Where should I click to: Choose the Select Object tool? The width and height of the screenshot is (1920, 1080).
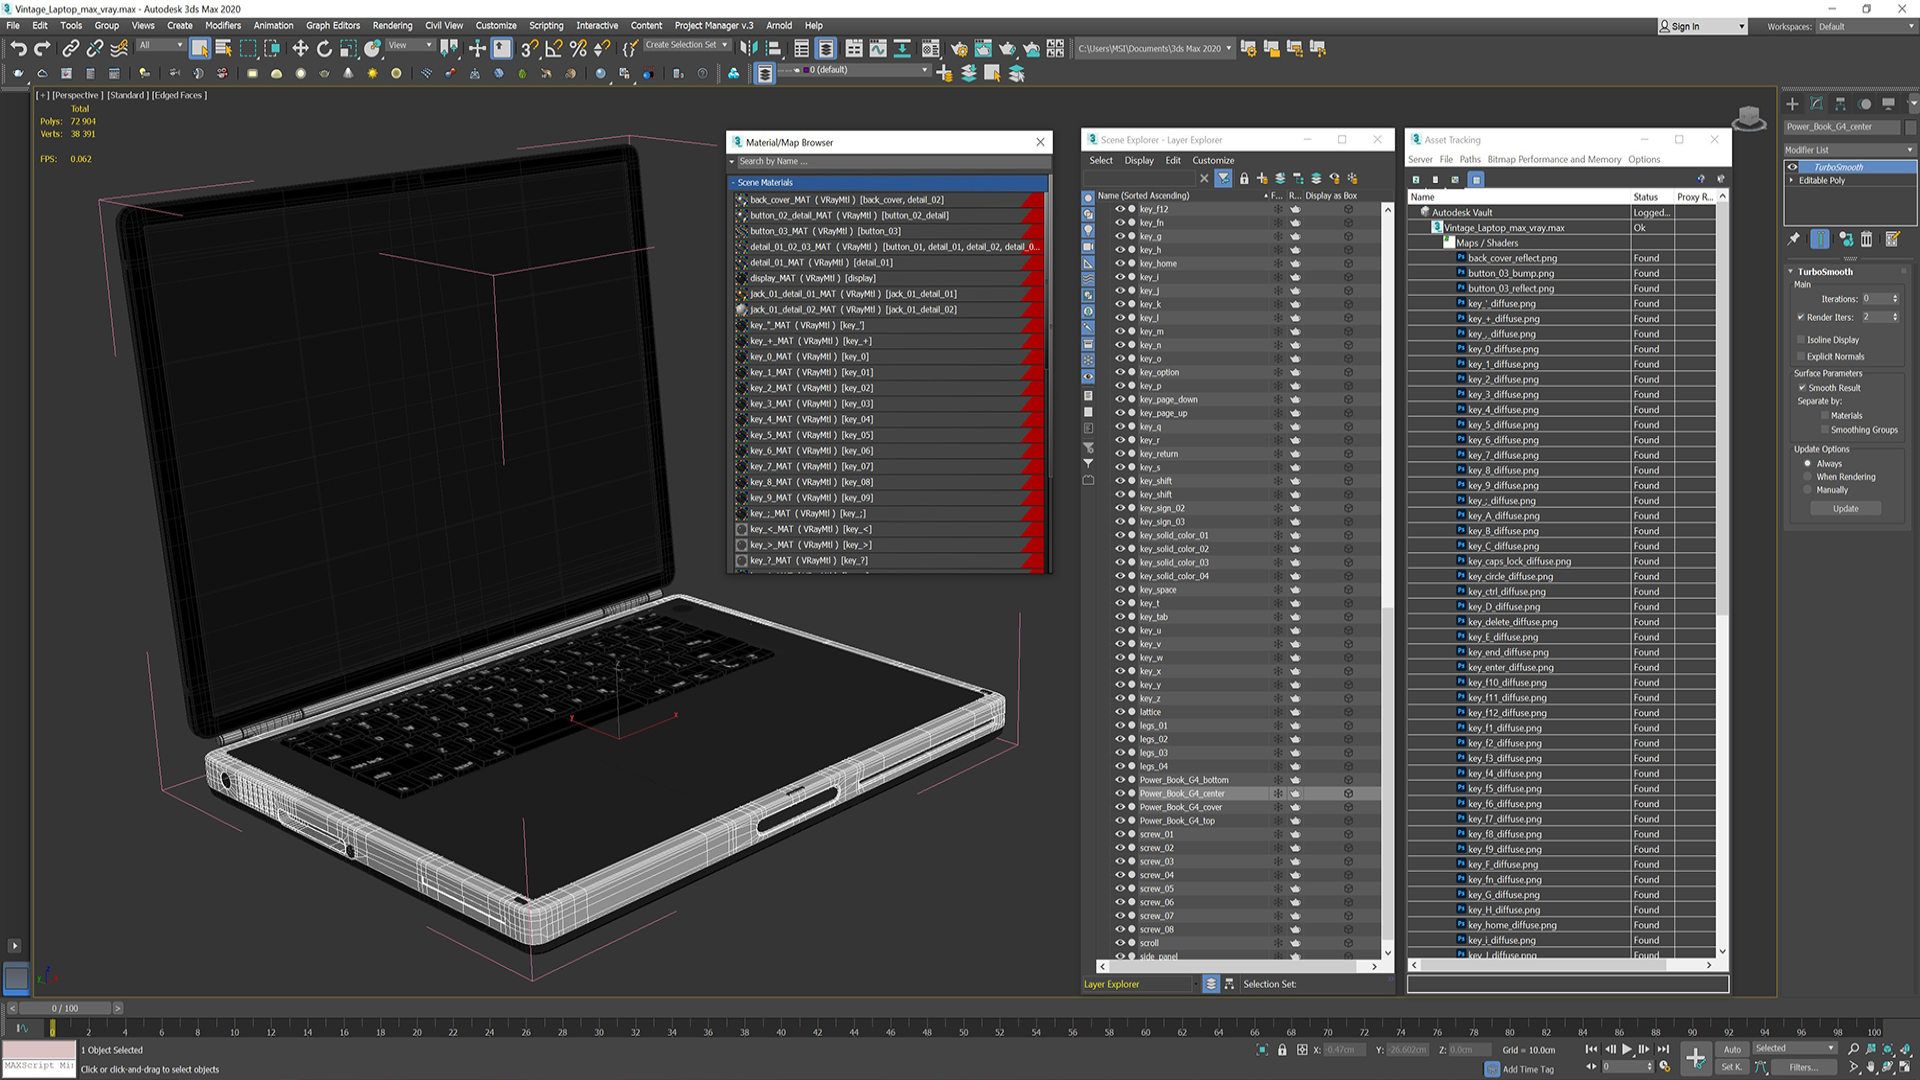click(x=200, y=47)
